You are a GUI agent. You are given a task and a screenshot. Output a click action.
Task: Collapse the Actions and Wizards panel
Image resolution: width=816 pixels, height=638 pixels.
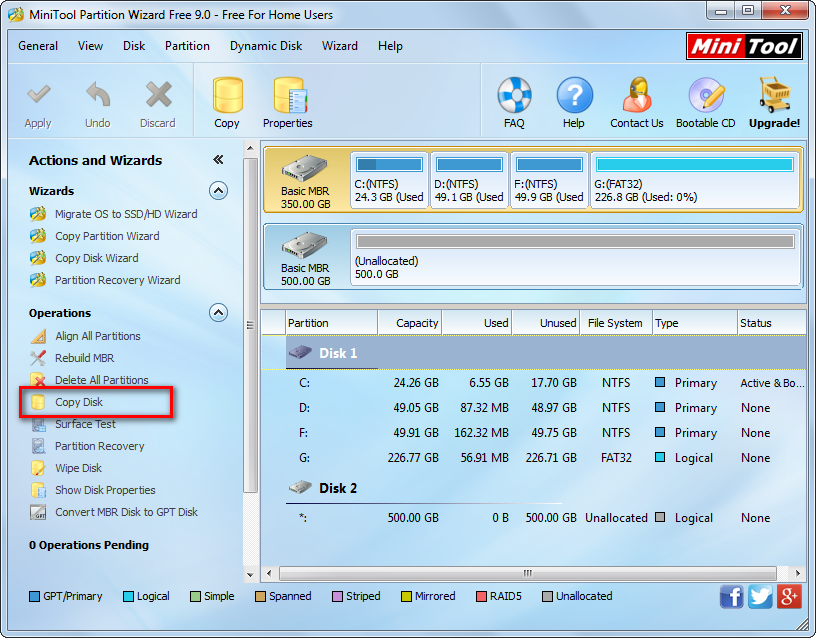(218, 160)
